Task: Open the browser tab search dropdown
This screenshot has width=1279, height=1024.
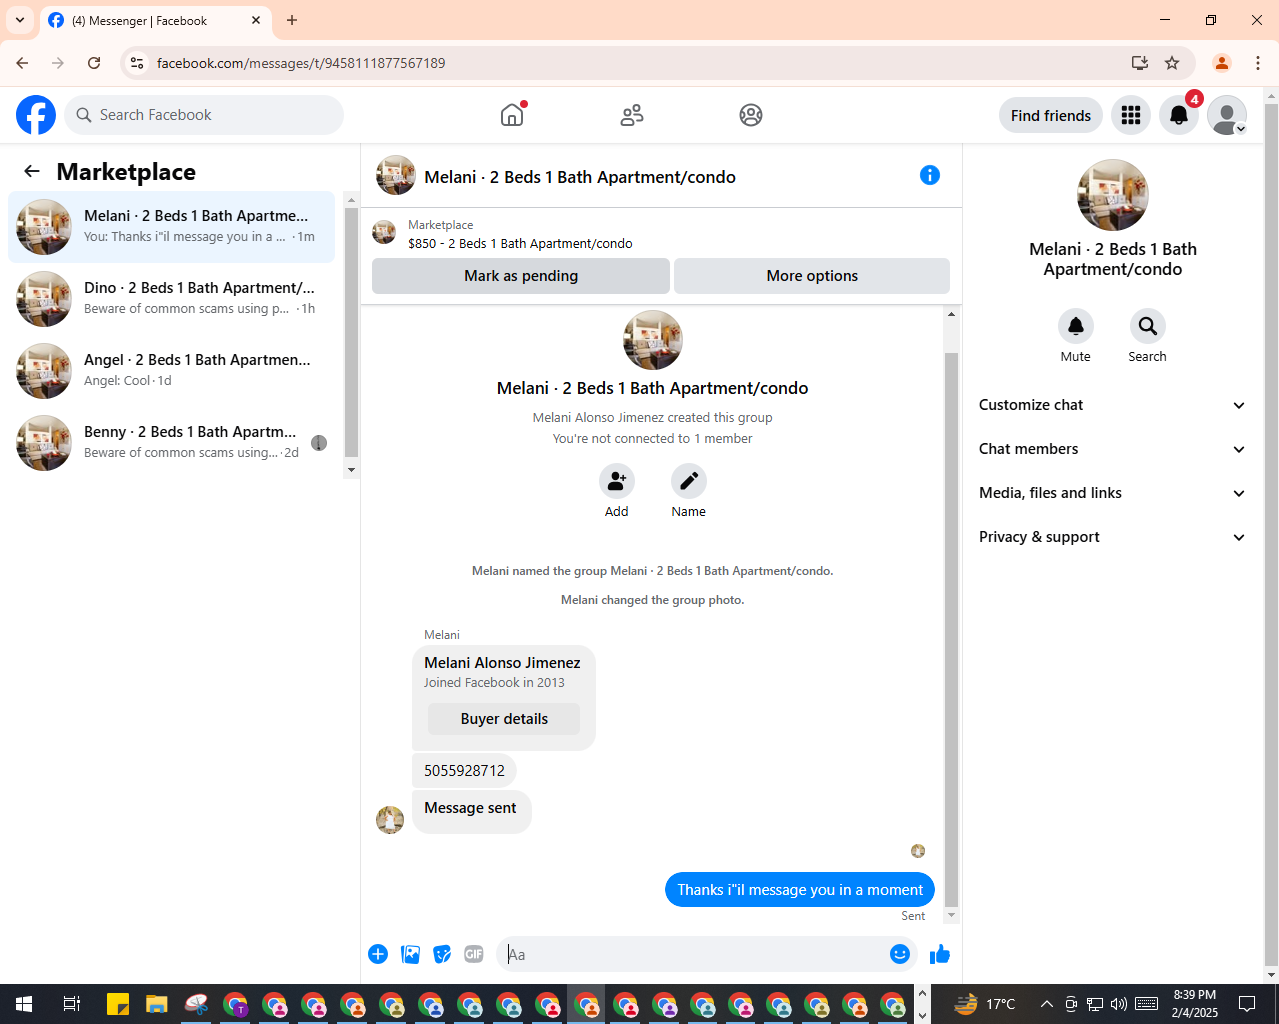Action: coord(20,20)
